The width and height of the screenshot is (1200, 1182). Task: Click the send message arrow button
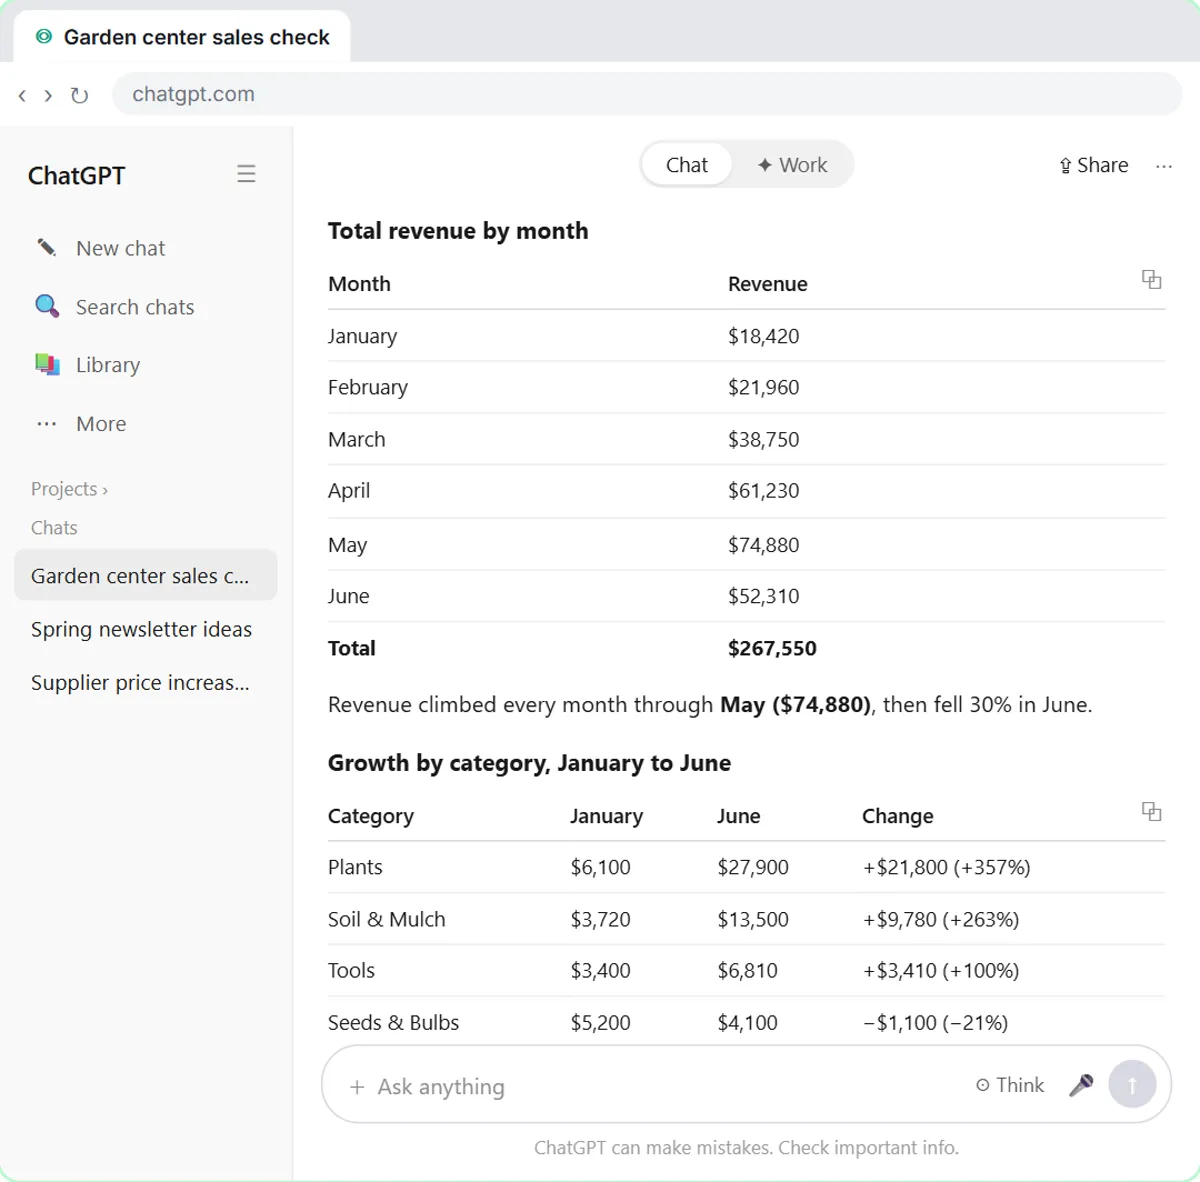click(x=1132, y=1085)
